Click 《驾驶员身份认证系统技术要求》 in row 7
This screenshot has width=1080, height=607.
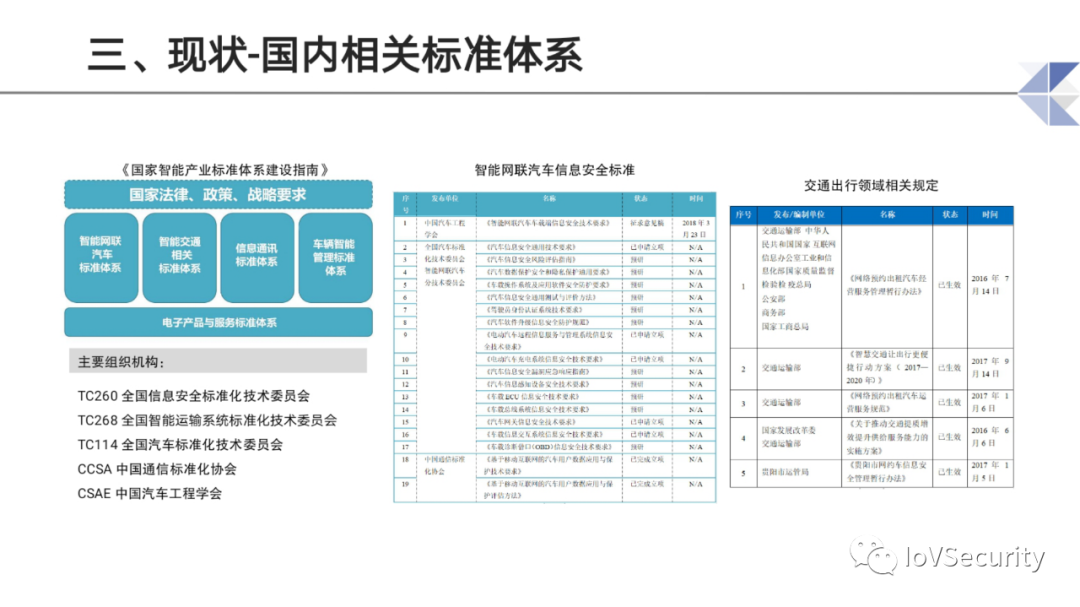(534, 310)
